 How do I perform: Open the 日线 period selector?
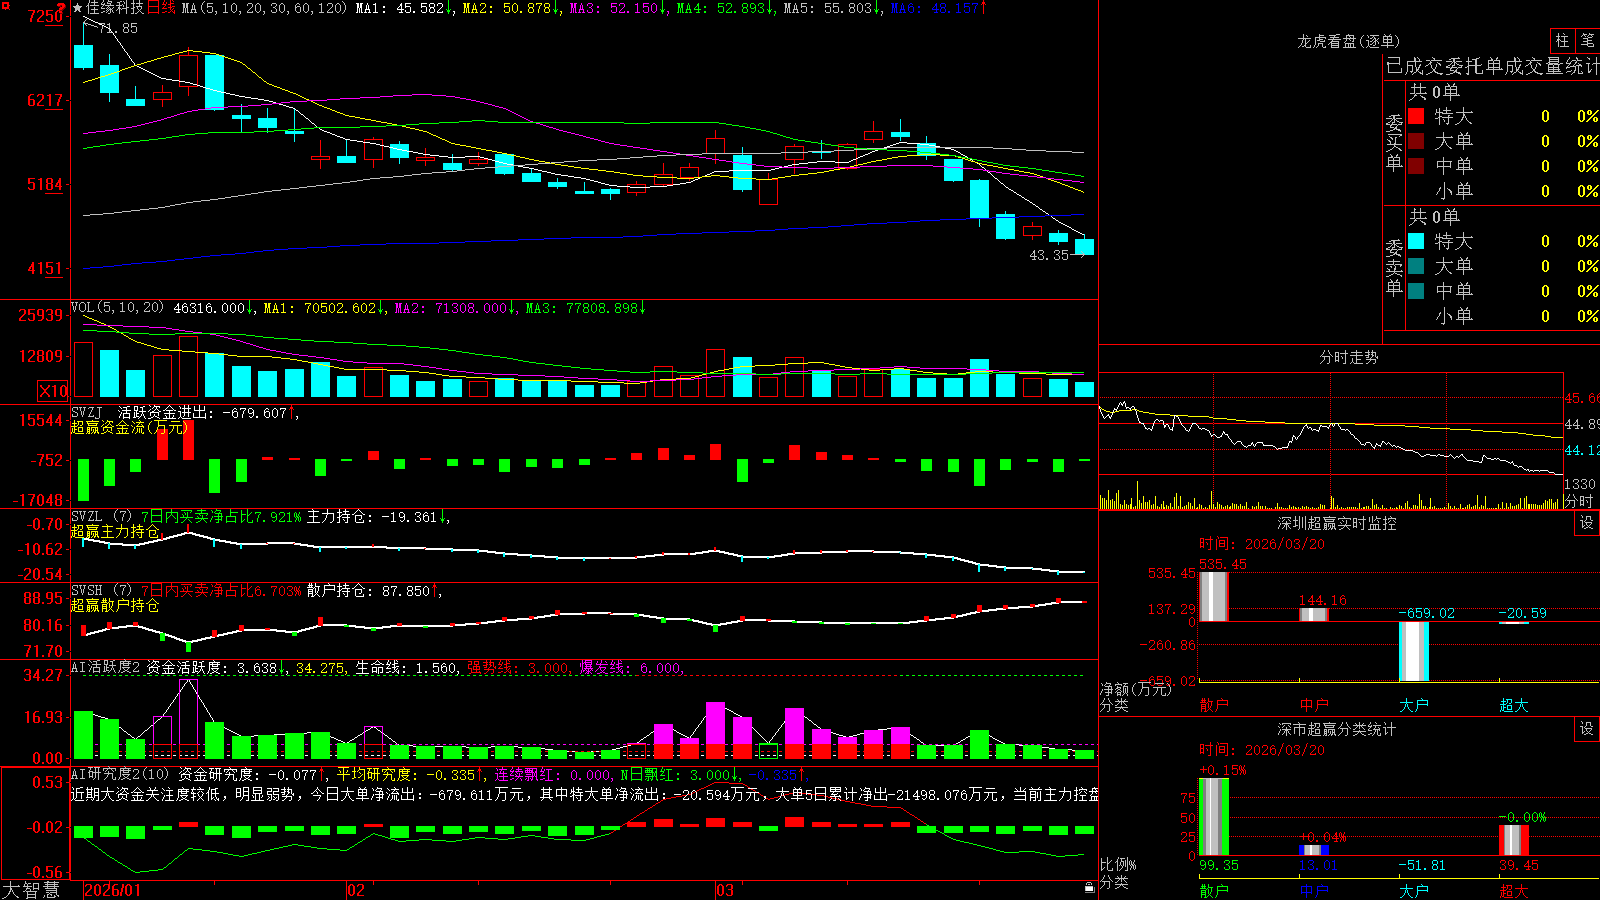click(x=161, y=8)
